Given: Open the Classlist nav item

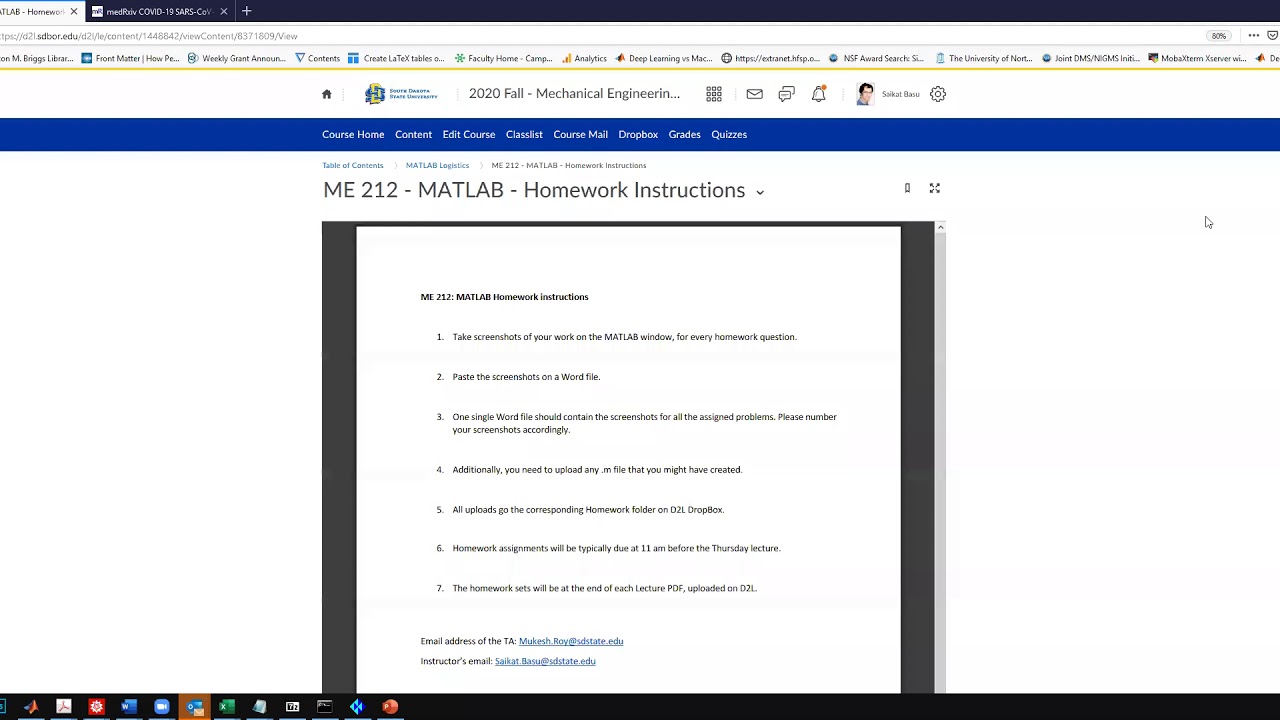Looking at the screenshot, I should tap(524, 134).
